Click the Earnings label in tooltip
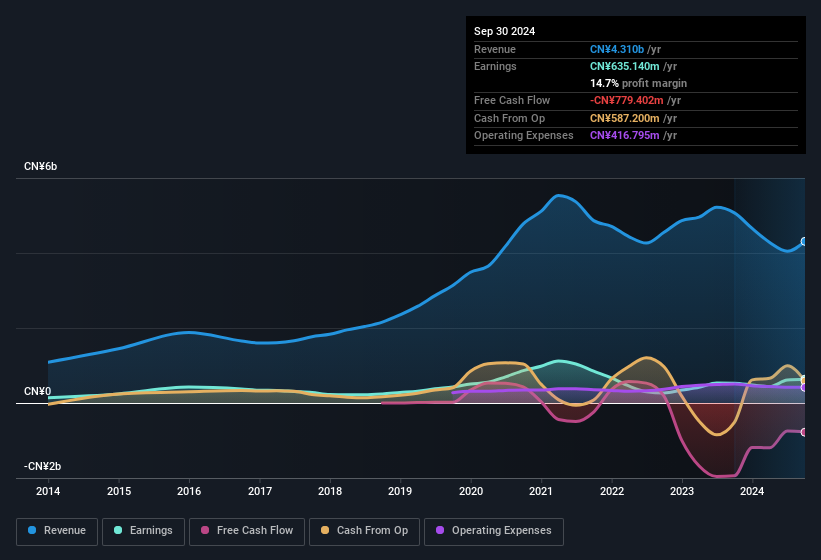 tap(495, 66)
